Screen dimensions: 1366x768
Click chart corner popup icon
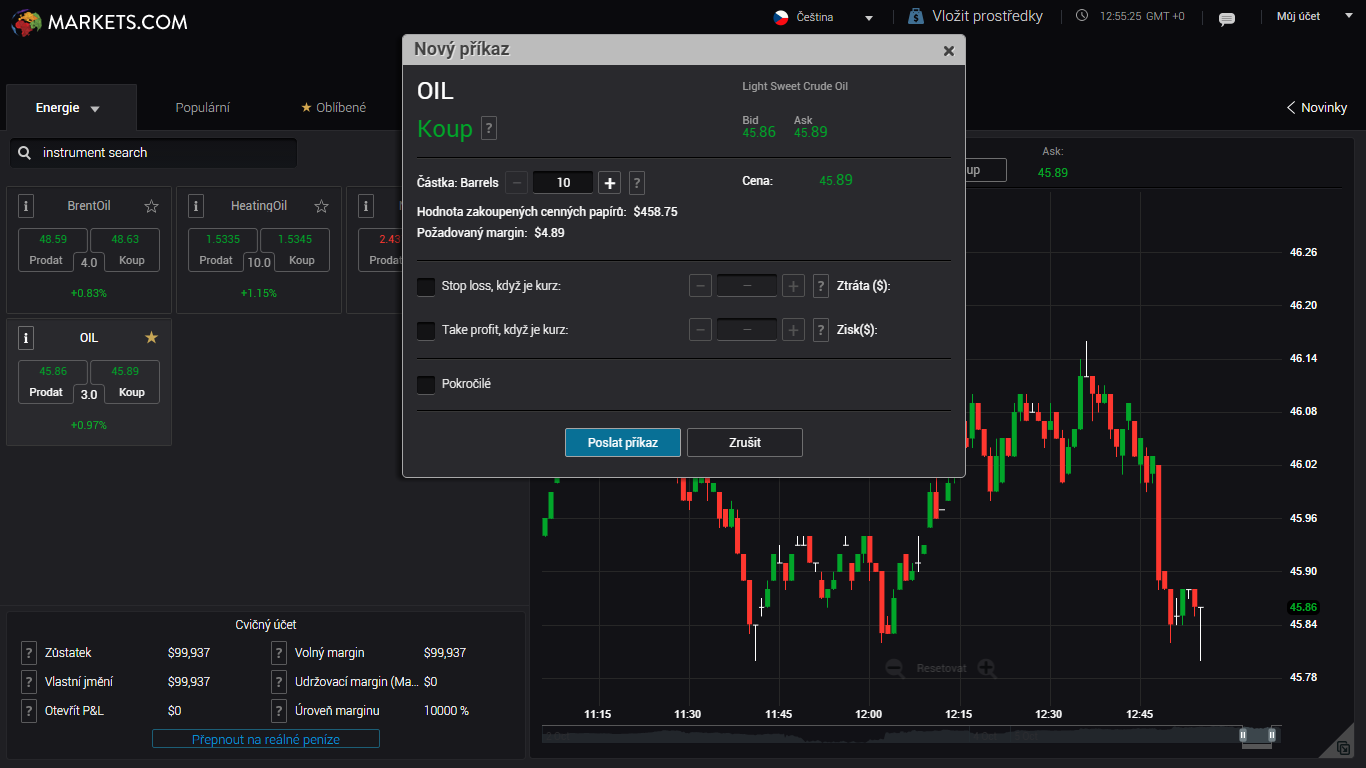pyautogui.click(x=1343, y=747)
